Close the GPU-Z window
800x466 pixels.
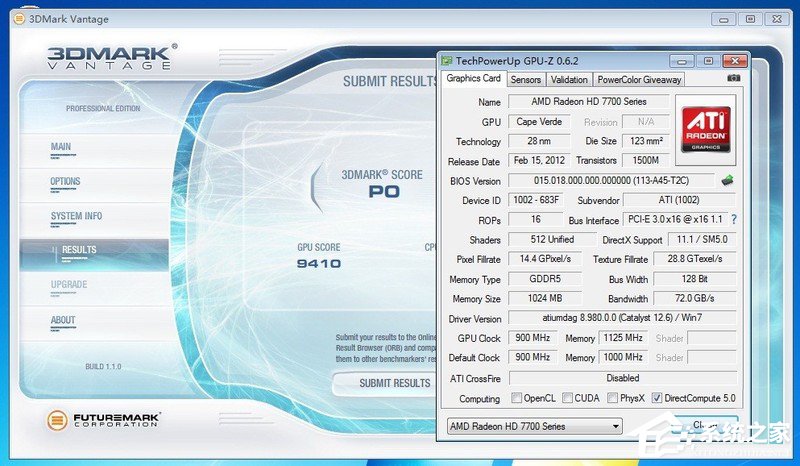[735, 61]
